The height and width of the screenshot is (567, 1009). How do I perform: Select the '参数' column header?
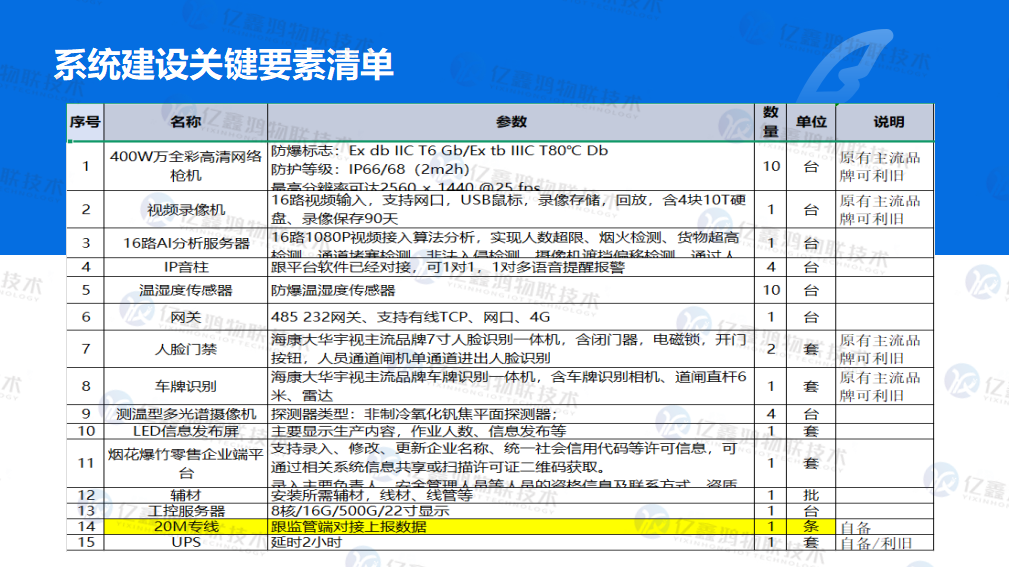(511, 122)
